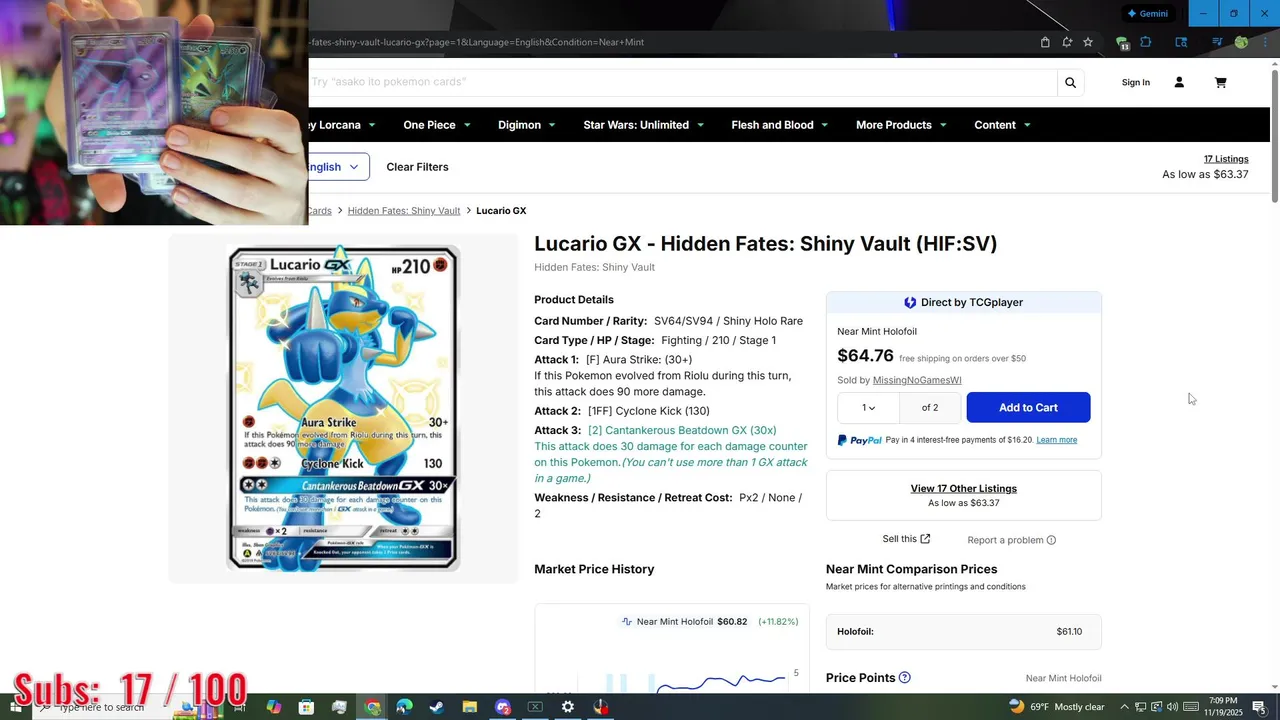
Task: Click the Sign In link
Action: click(1136, 83)
